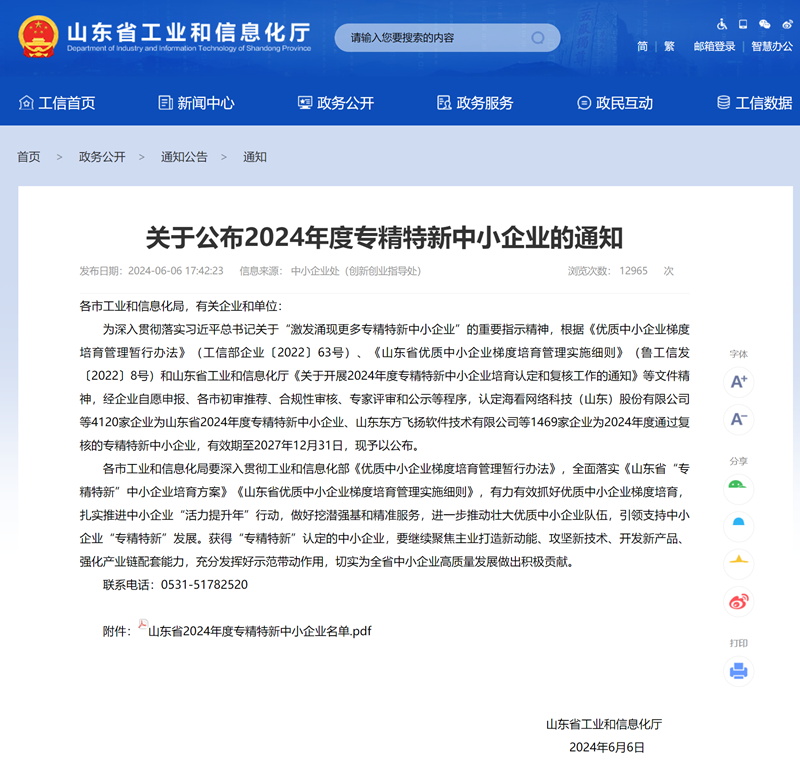Share the article via yellow QZone icon
Screen dimensions: 800x767
738,564
